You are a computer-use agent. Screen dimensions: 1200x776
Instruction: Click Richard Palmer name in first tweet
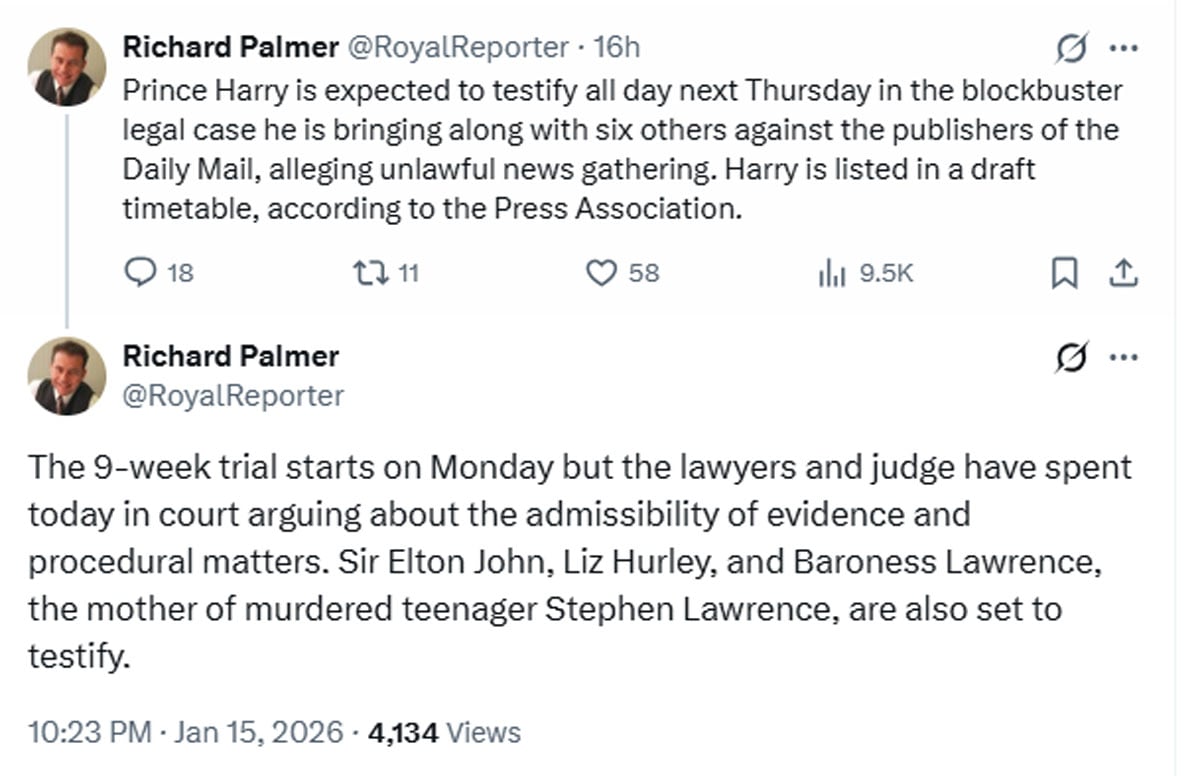coord(230,46)
